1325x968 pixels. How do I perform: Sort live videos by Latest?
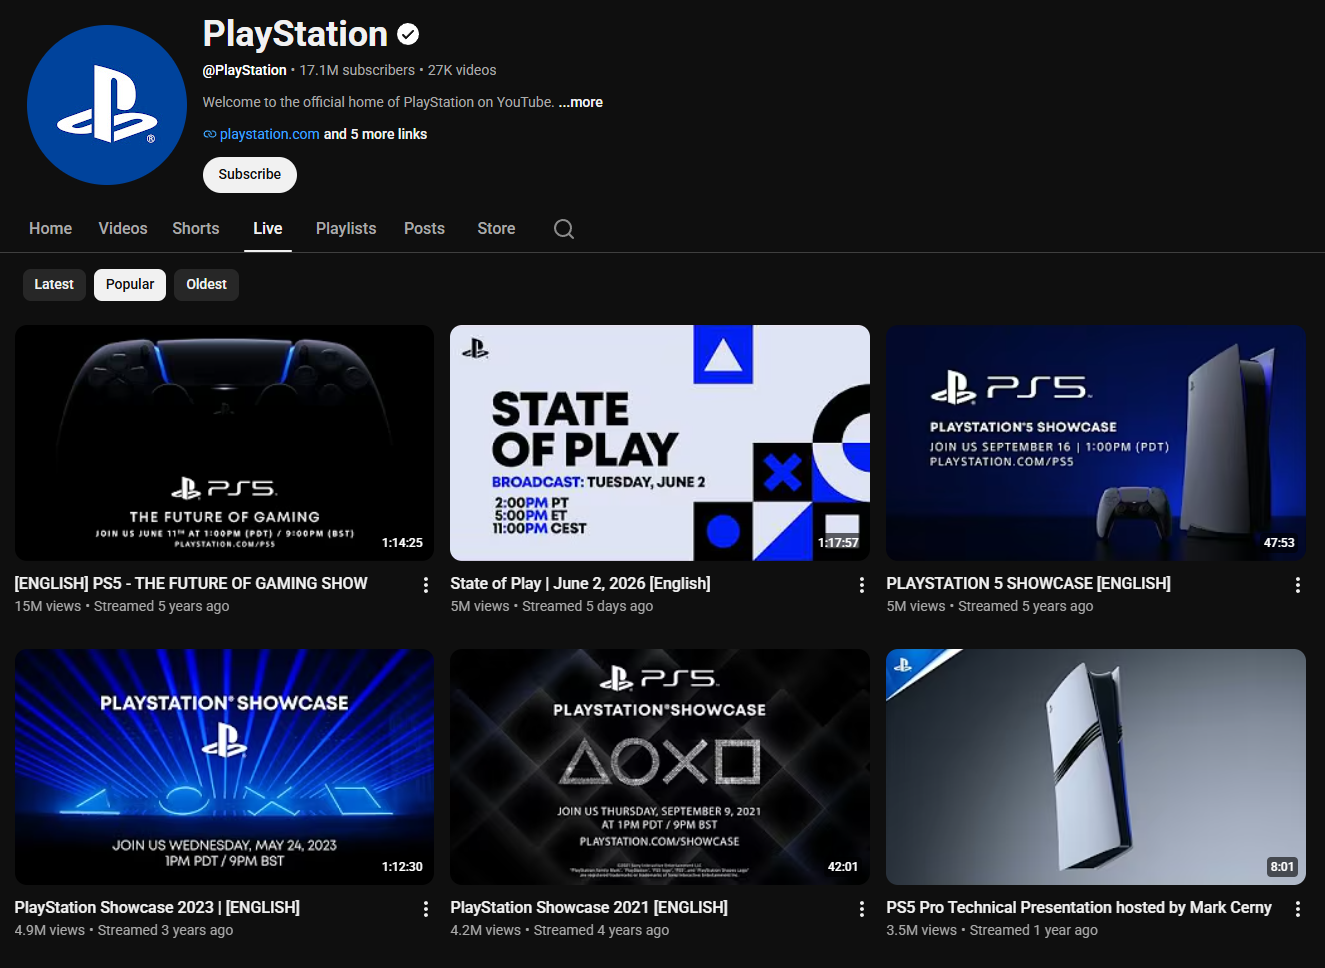[54, 284]
